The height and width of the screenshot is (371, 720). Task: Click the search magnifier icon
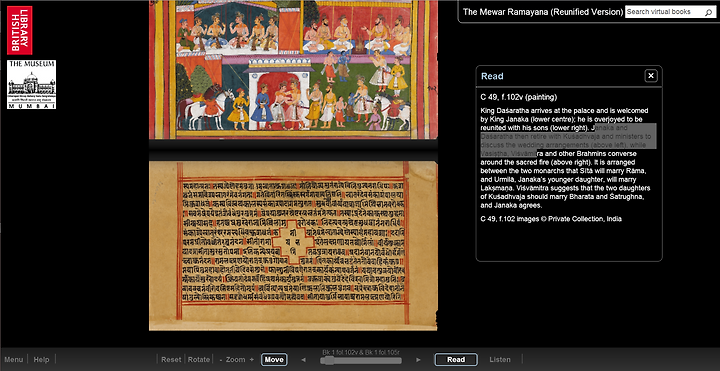click(x=708, y=12)
